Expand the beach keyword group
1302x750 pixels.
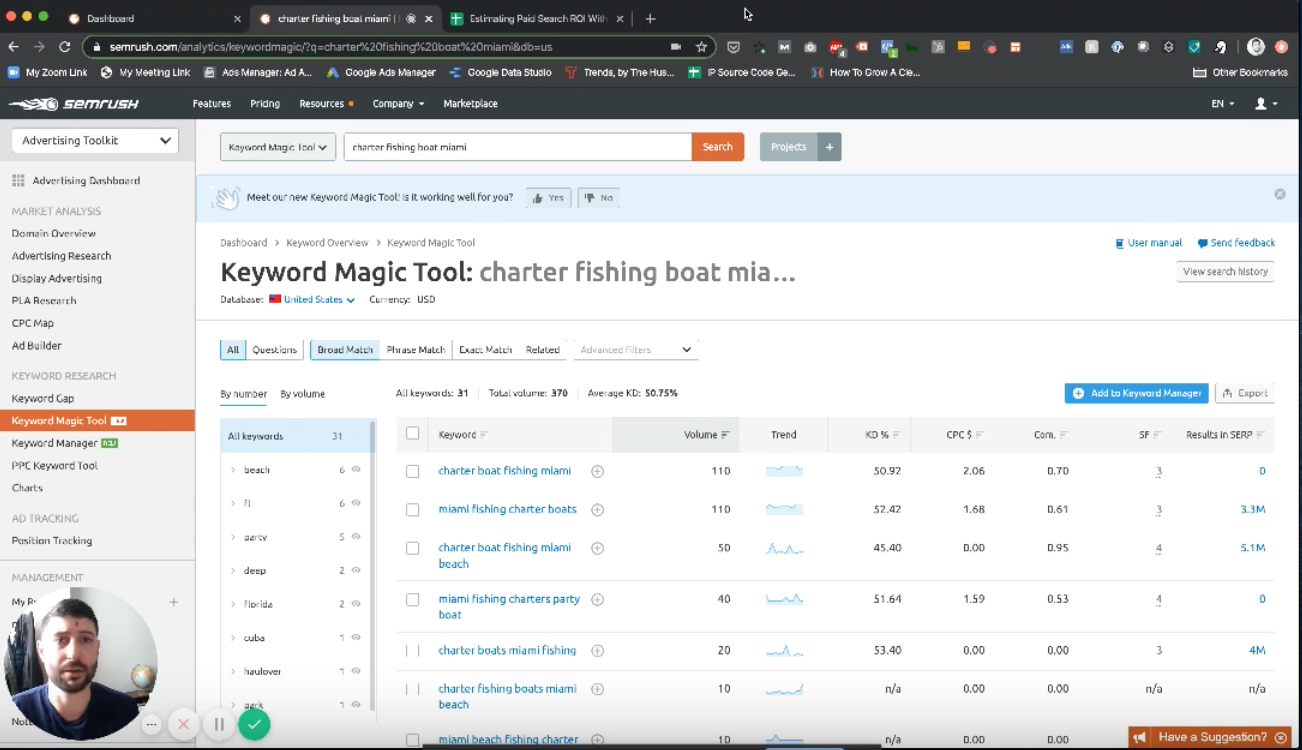(233, 470)
